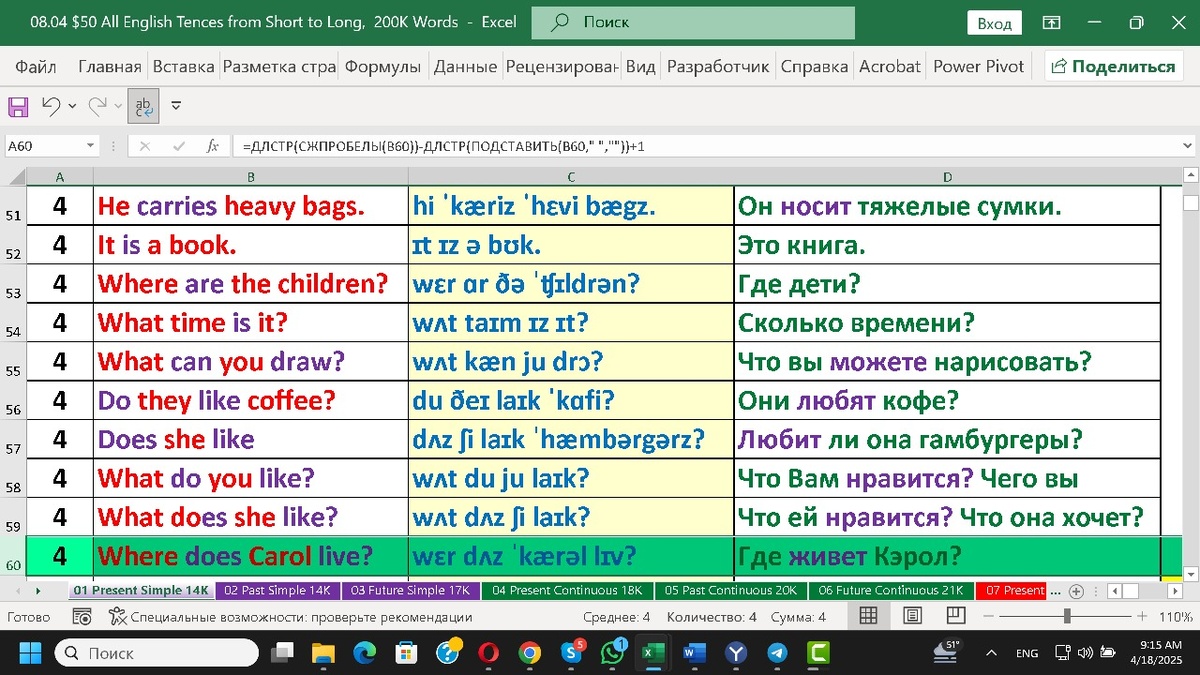Viewport: 1200px width, 675px height.
Task: Click the next sheet navigation arrow
Action: coord(39,591)
